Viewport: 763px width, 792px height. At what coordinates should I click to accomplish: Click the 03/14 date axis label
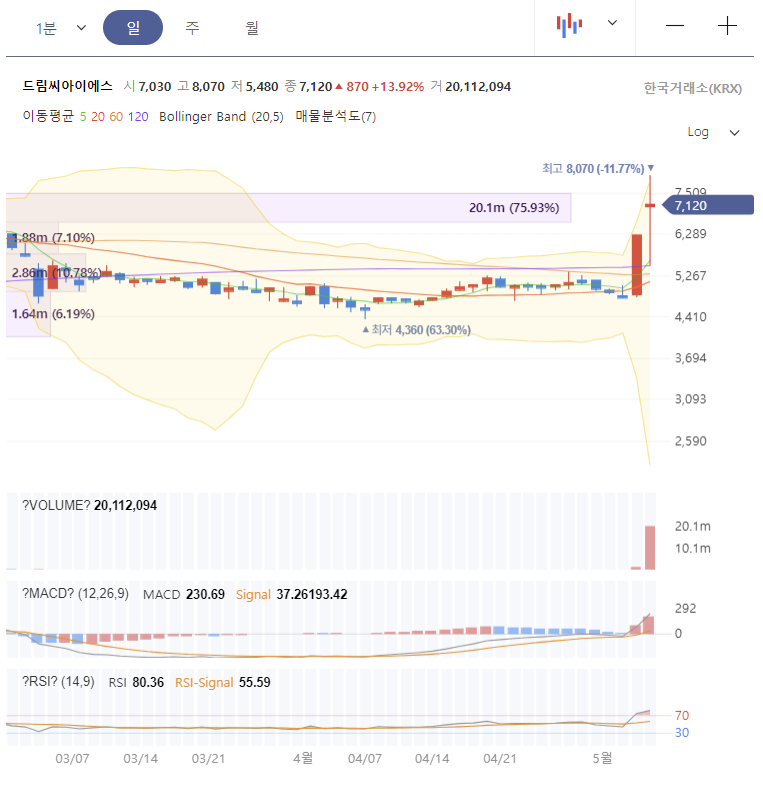click(140, 759)
